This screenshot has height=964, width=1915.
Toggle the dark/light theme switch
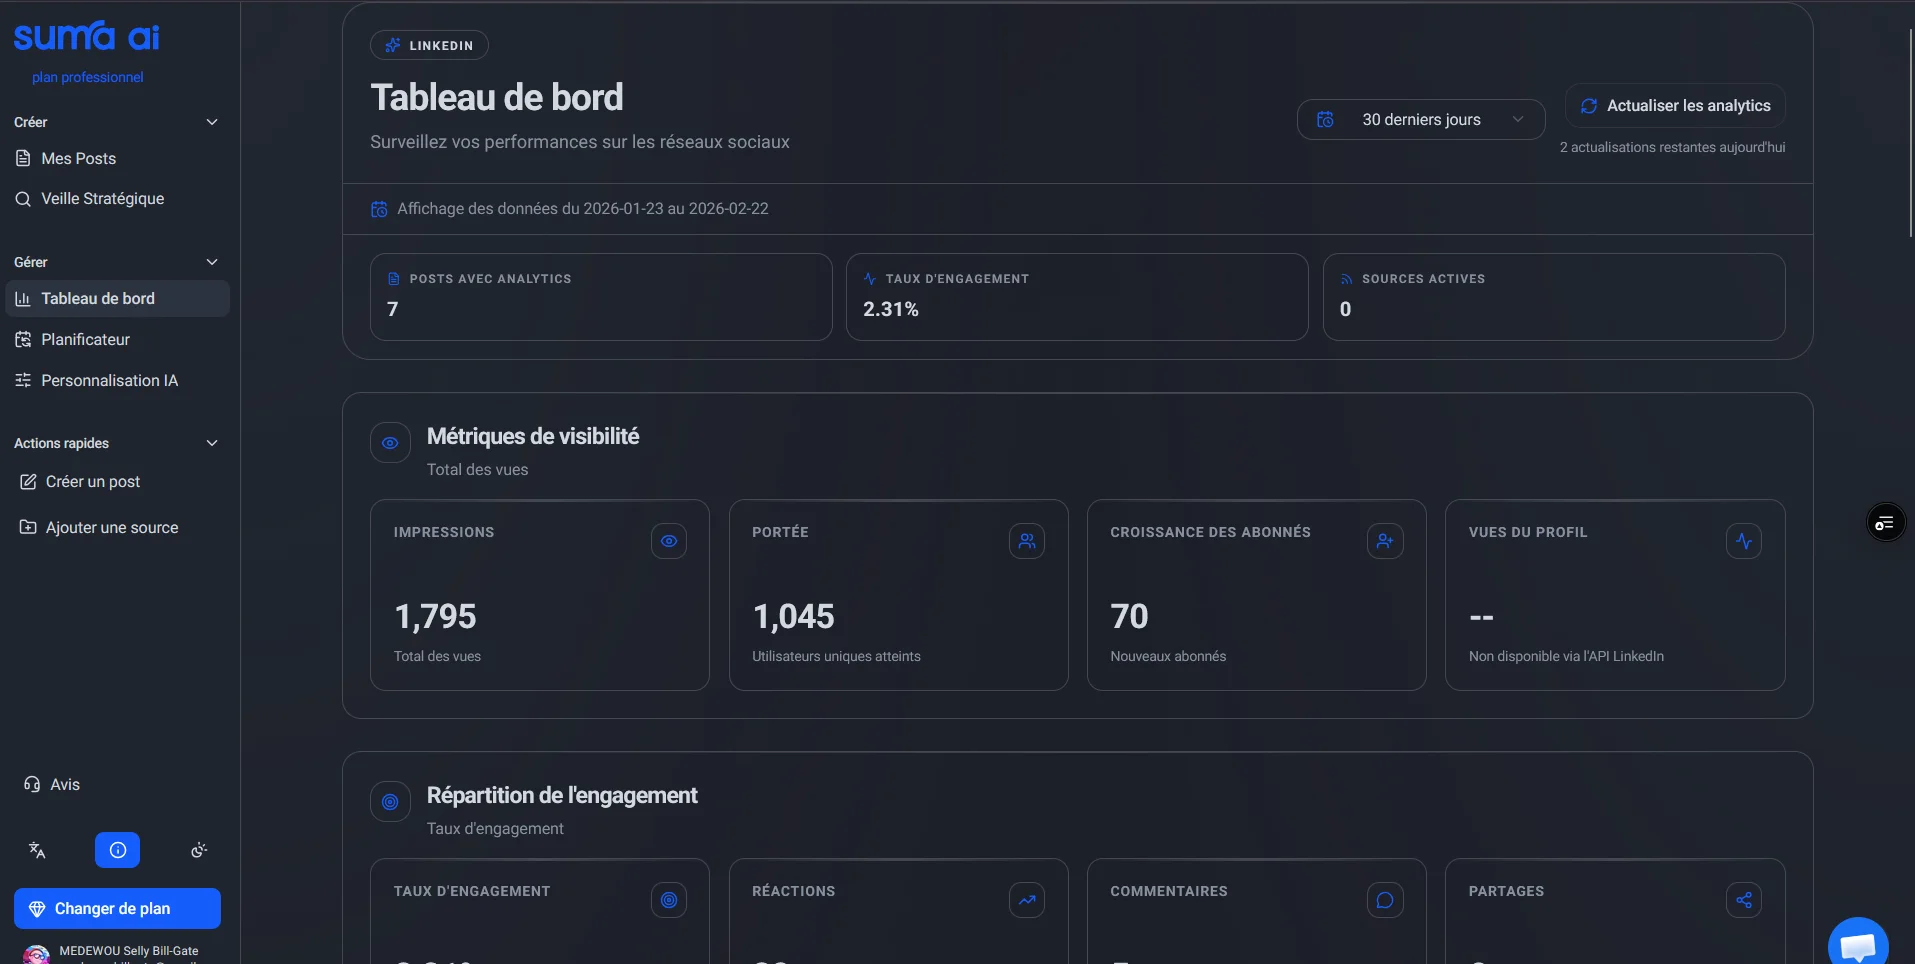pos(198,850)
